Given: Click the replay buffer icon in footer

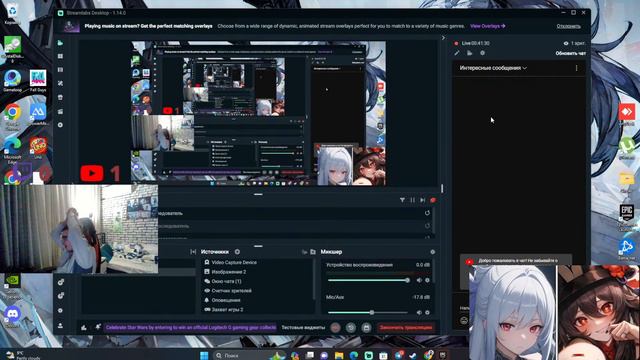Looking at the screenshot, I should pos(351,327).
